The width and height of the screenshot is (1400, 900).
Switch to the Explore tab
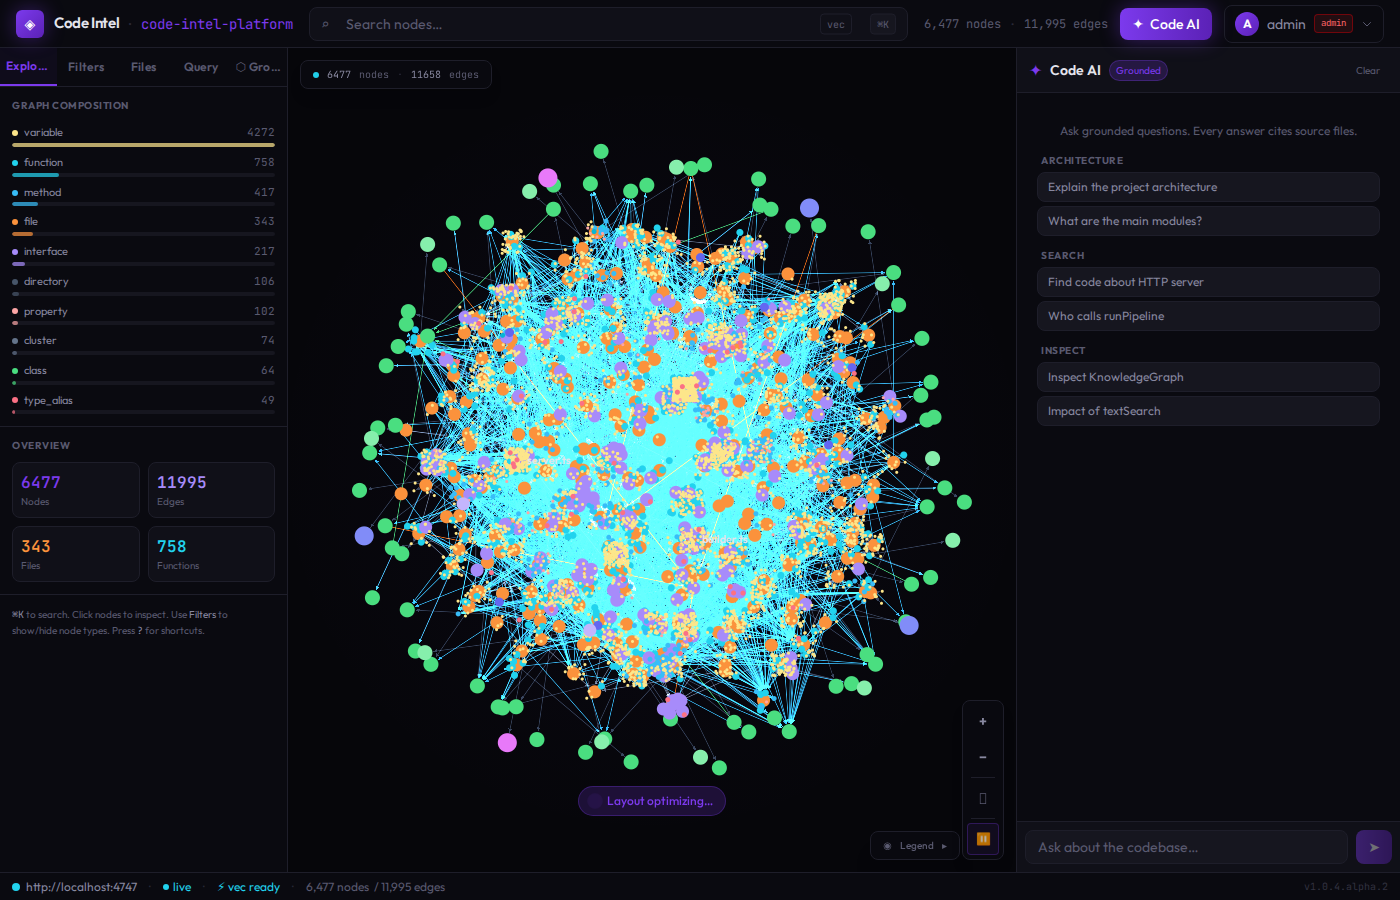click(x=27, y=66)
